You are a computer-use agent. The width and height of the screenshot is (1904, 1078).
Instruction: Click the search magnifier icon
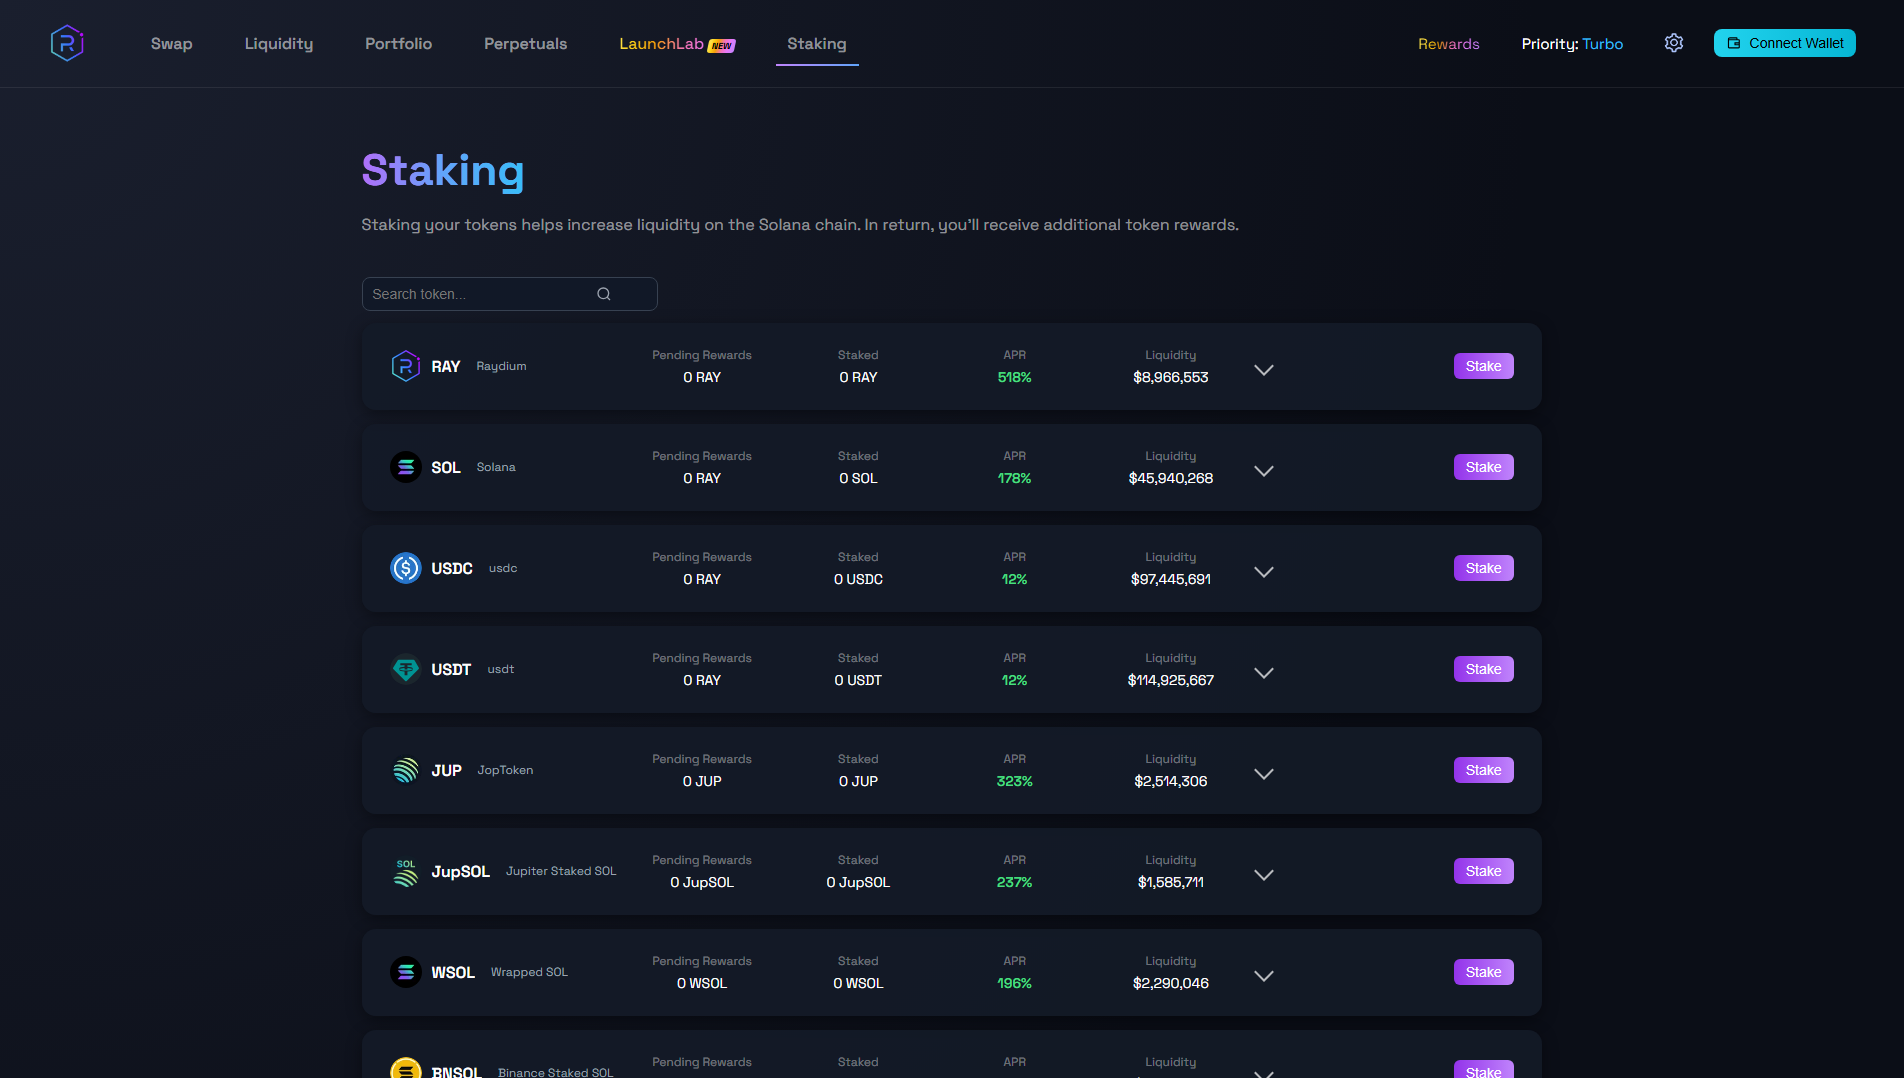[x=604, y=294]
